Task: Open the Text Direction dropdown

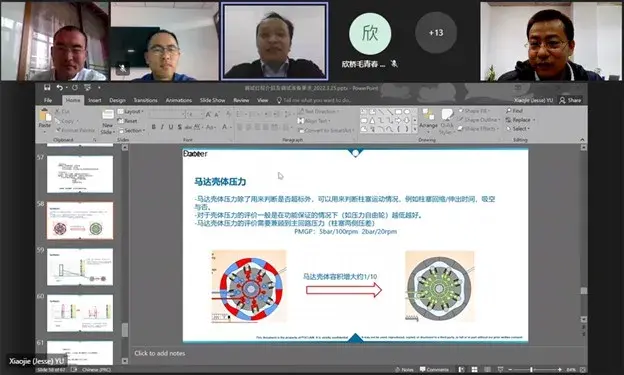Action: [x=318, y=111]
